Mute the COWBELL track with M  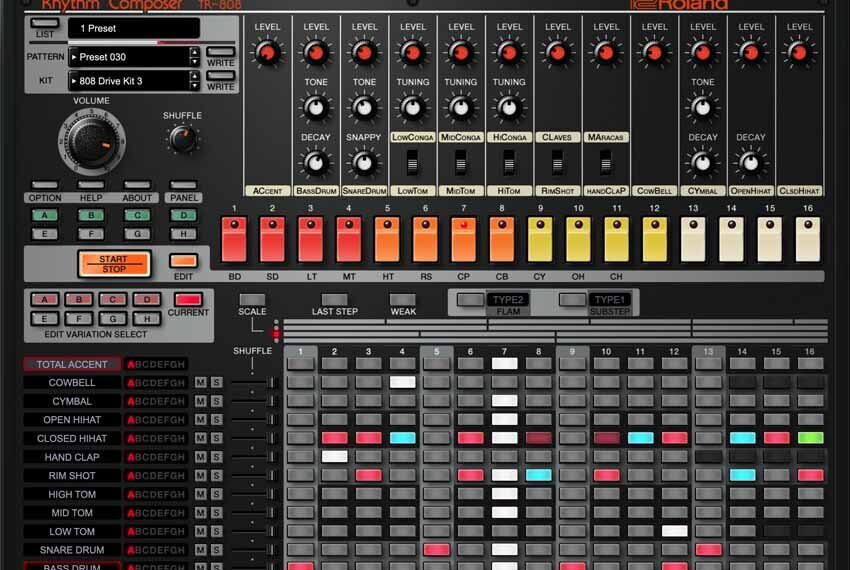(201, 382)
